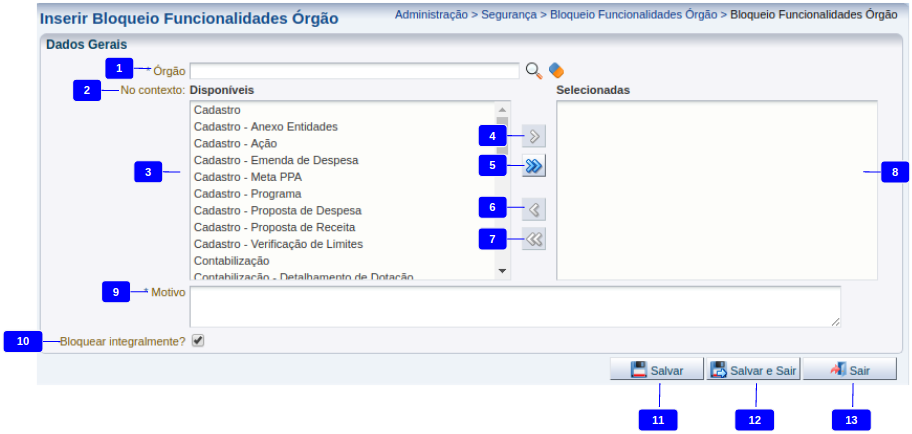Click the eraser clear icon beside Órgão

[556, 71]
